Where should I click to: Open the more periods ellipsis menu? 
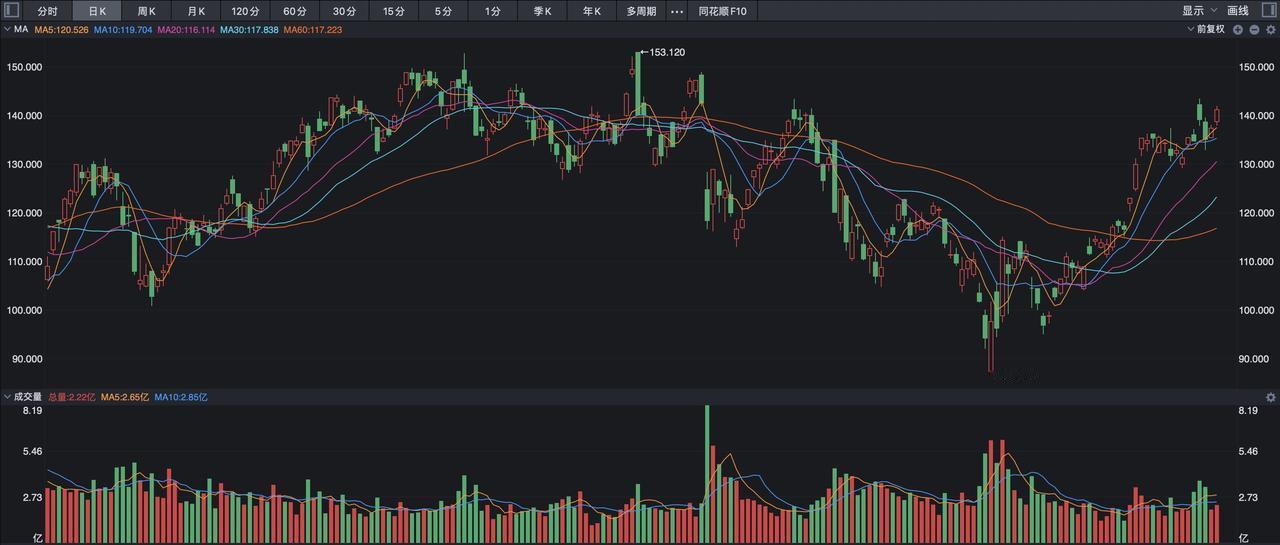[x=677, y=11]
